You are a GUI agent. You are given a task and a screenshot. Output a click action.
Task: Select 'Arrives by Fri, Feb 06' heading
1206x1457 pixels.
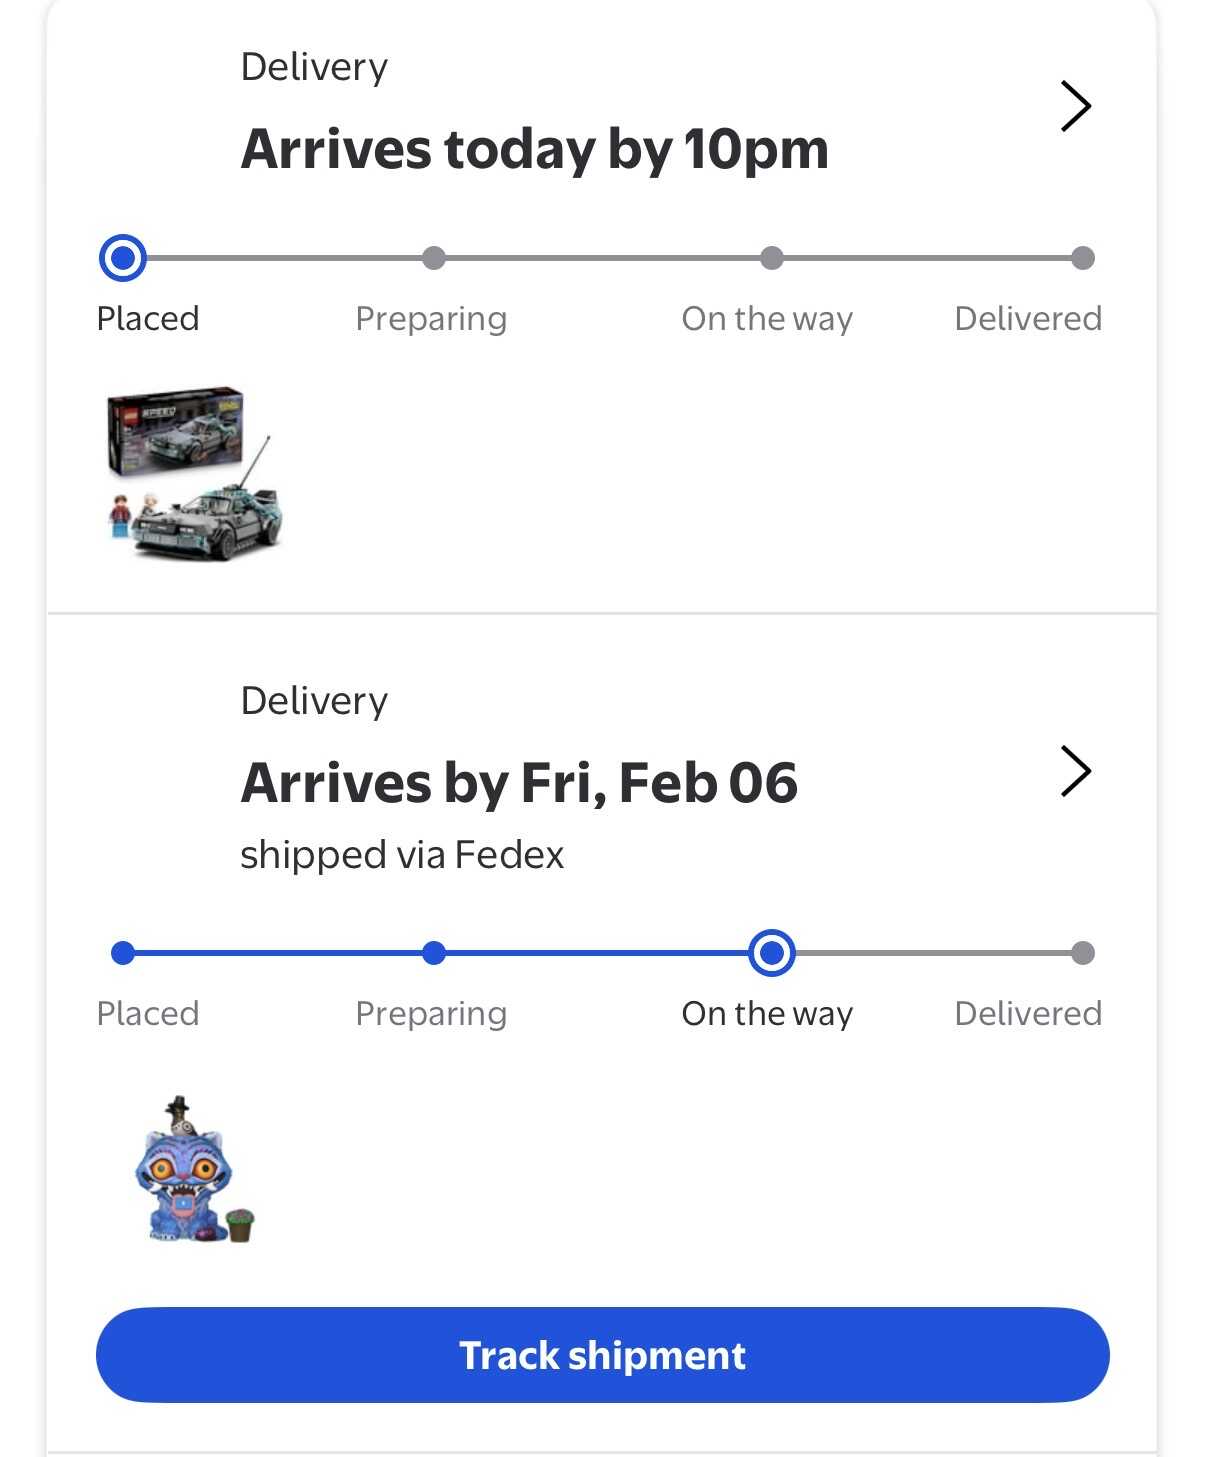[x=519, y=783]
